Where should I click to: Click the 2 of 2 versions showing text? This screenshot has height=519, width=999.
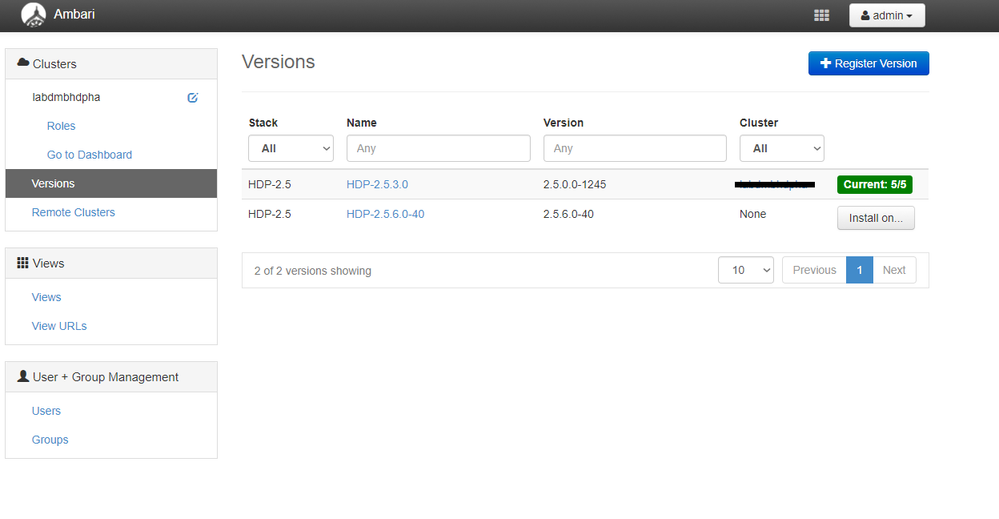[x=313, y=271]
